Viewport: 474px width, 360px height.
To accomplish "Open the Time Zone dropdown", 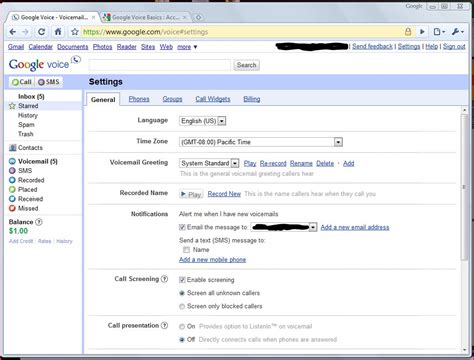I will point(261,142).
